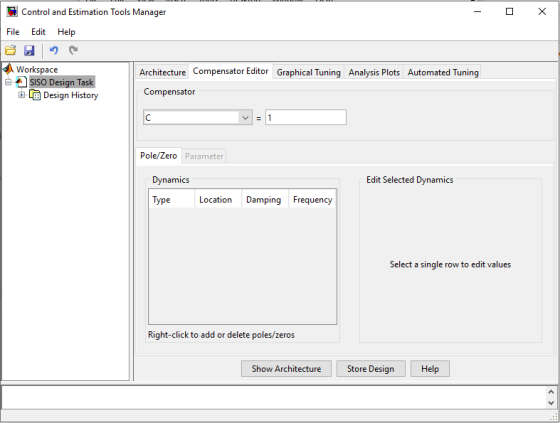Collapse the SISO Design Task tree node

tap(8, 82)
